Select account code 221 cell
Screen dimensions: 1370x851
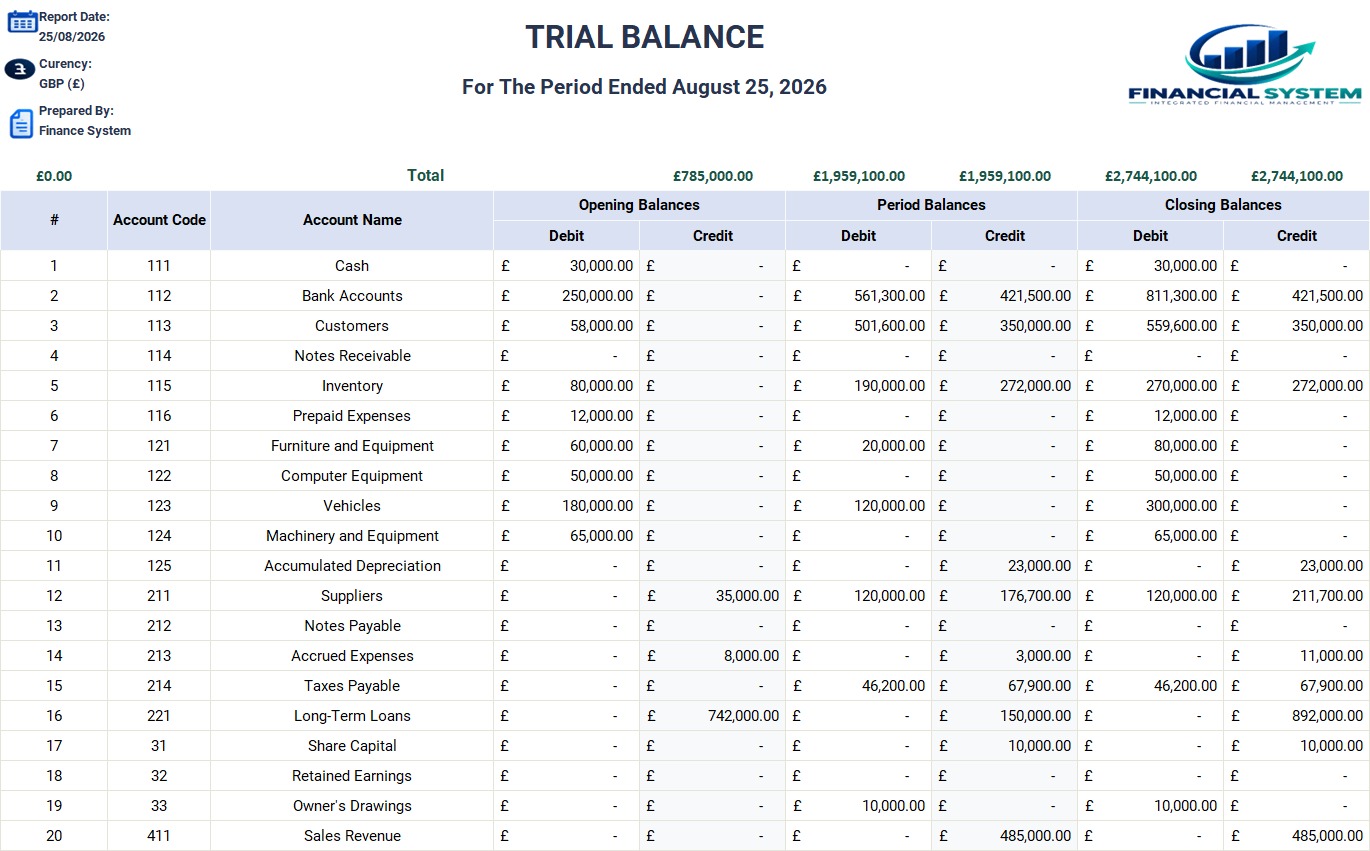[x=159, y=716]
